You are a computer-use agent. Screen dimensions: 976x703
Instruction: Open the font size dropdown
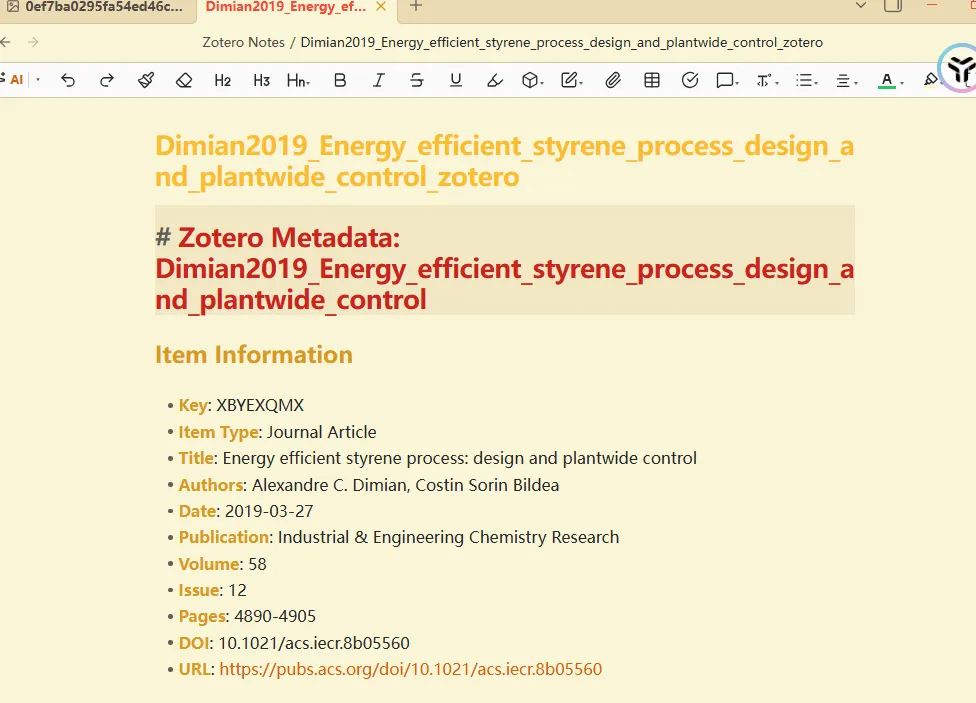tap(767, 80)
